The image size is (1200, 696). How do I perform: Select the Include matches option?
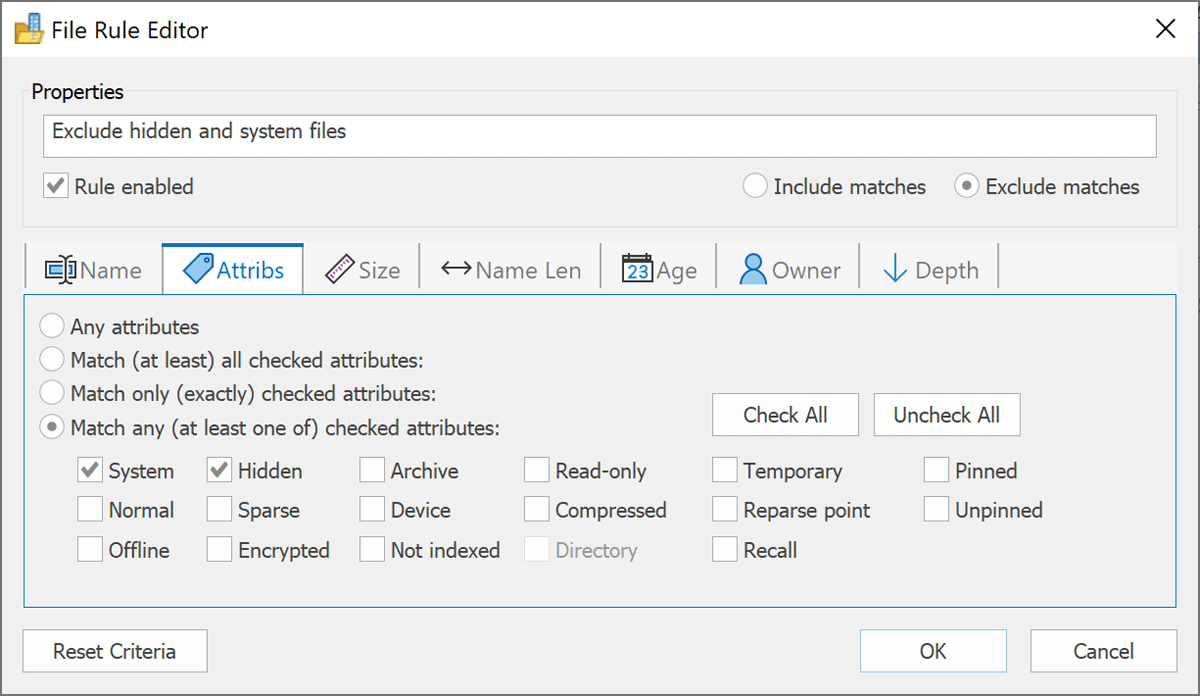point(755,186)
